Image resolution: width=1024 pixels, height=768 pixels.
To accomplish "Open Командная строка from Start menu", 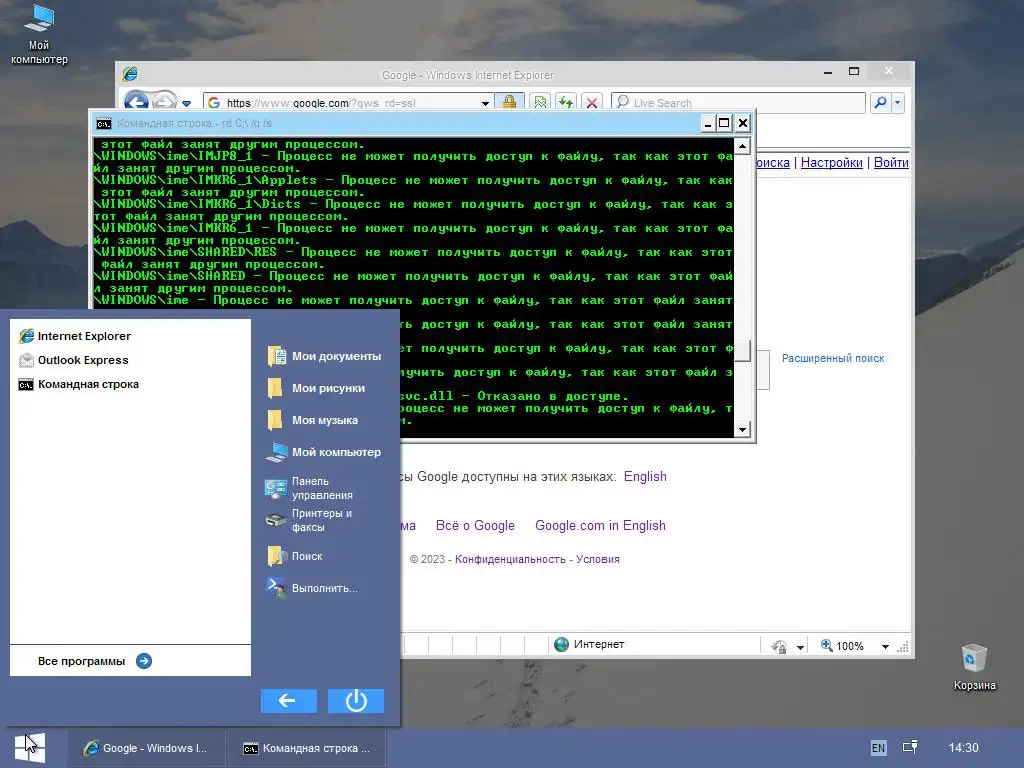I will tap(79, 384).
